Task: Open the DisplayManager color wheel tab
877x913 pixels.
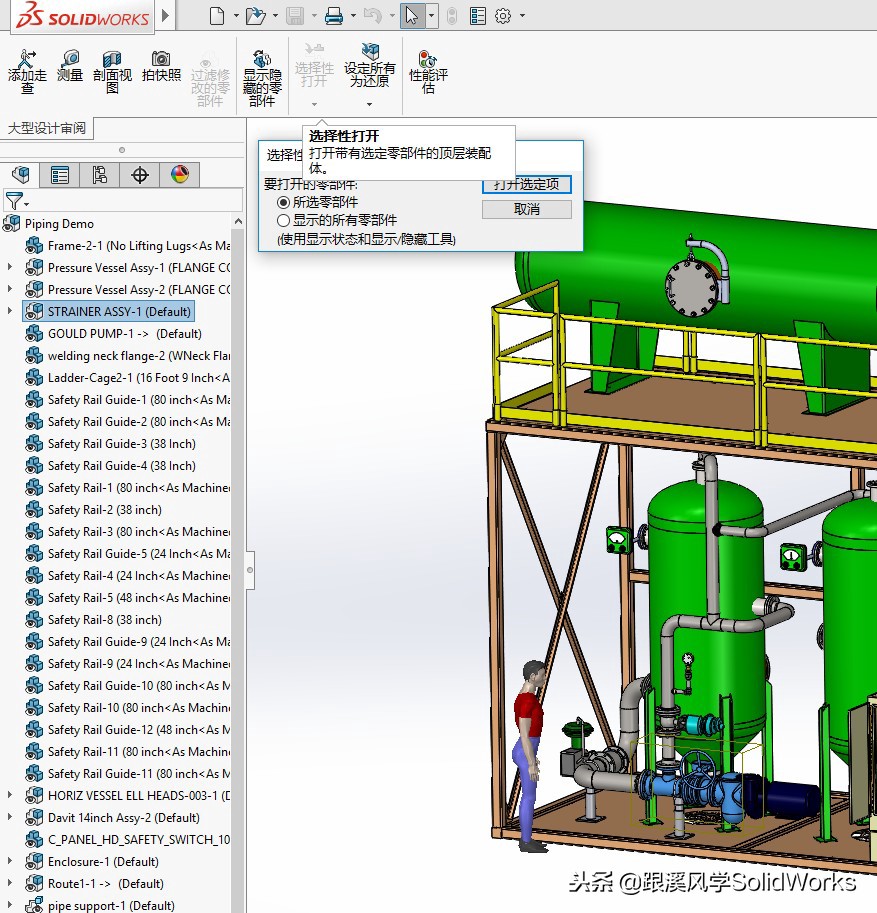Action: (178, 174)
